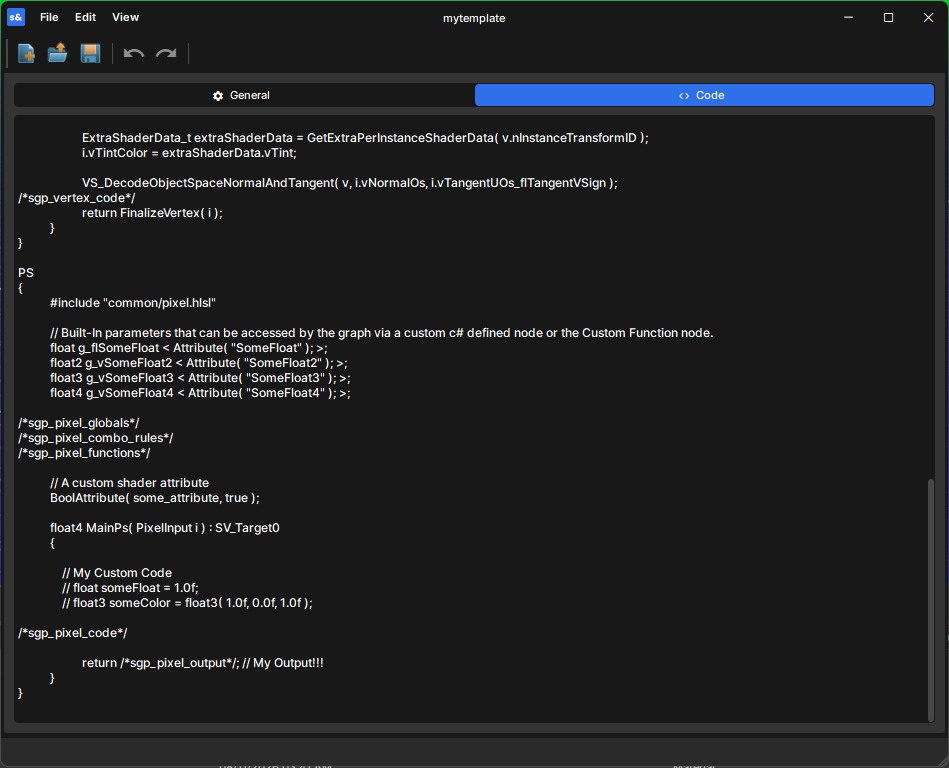Image resolution: width=949 pixels, height=768 pixels.
Task: Save the template with floppy disk icon
Action: coord(90,53)
